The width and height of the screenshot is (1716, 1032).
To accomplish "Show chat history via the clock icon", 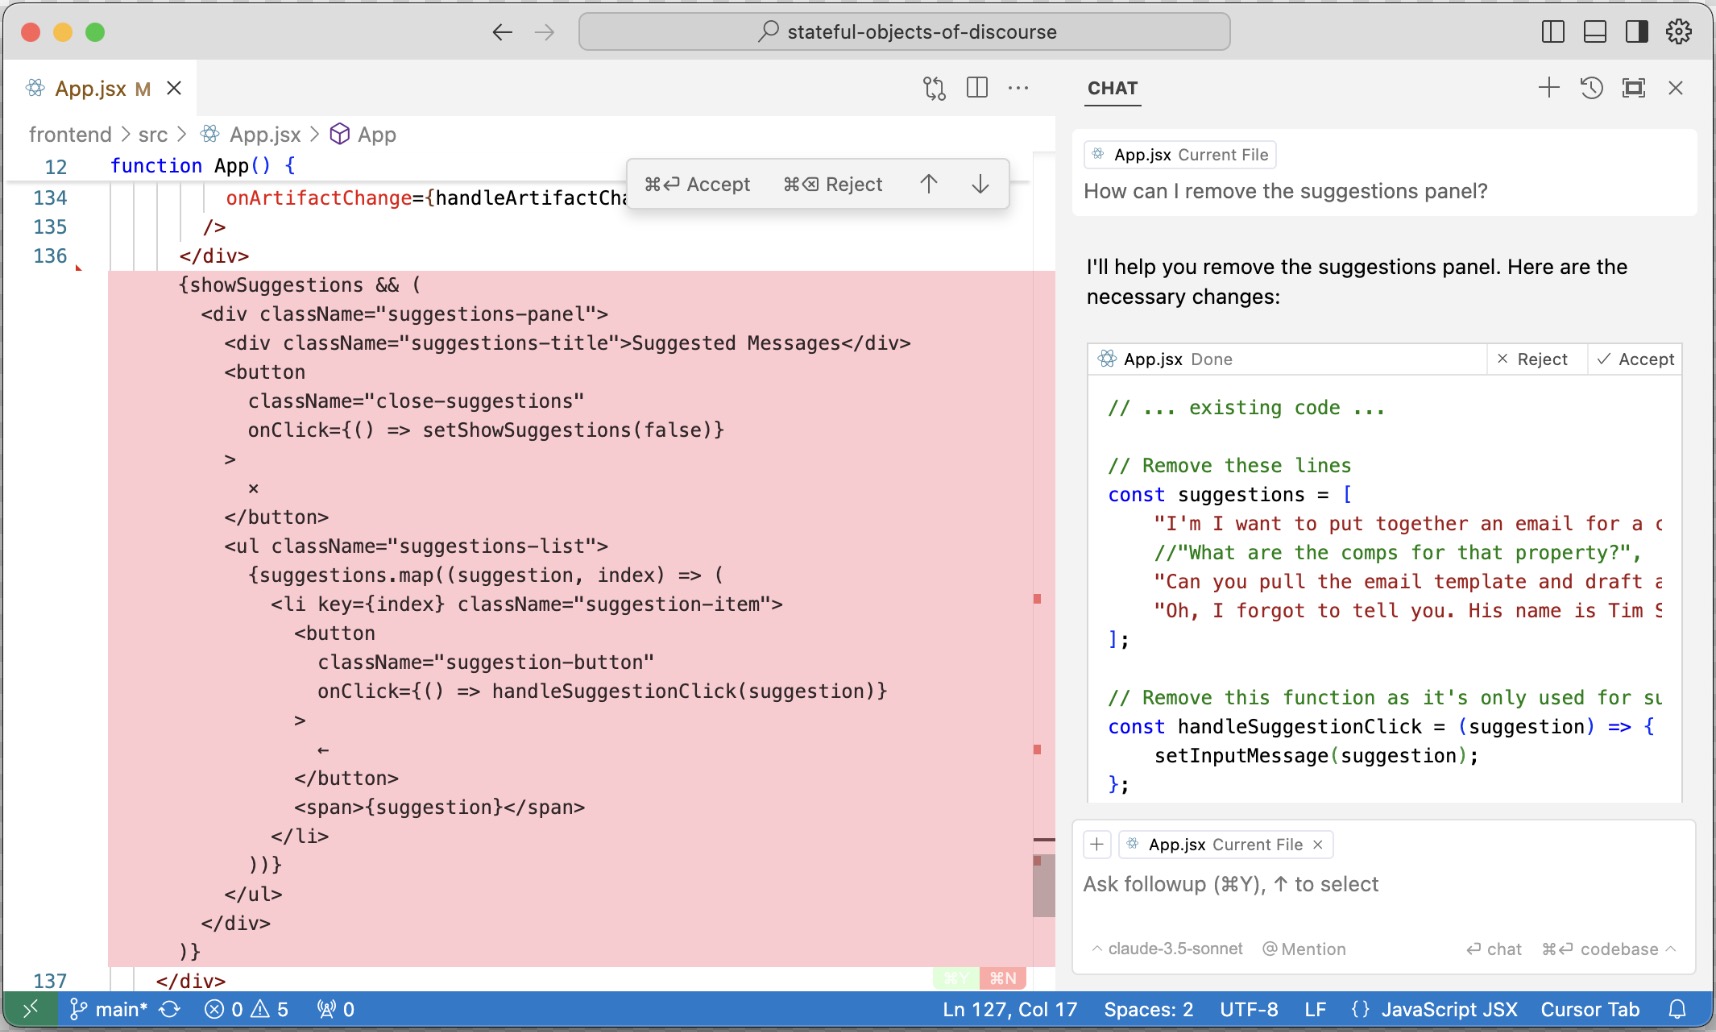I will click(x=1590, y=88).
